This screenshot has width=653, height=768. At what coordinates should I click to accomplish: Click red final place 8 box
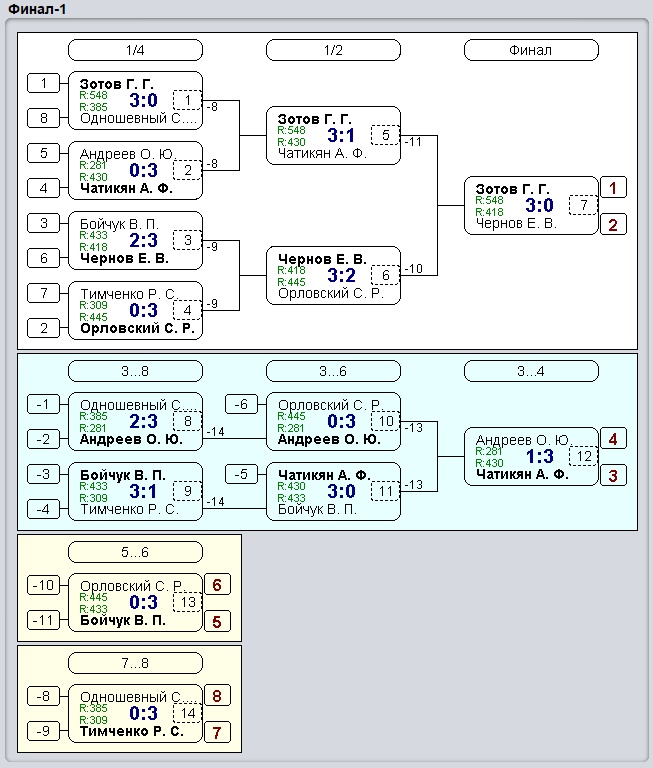(x=218, y=696)
